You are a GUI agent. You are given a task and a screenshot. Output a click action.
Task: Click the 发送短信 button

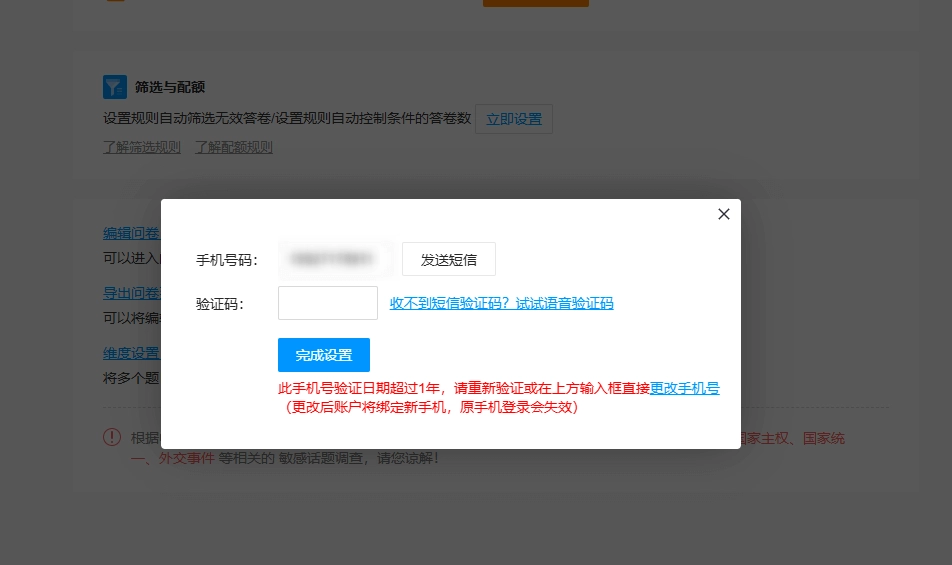click(x=449, y=259)
